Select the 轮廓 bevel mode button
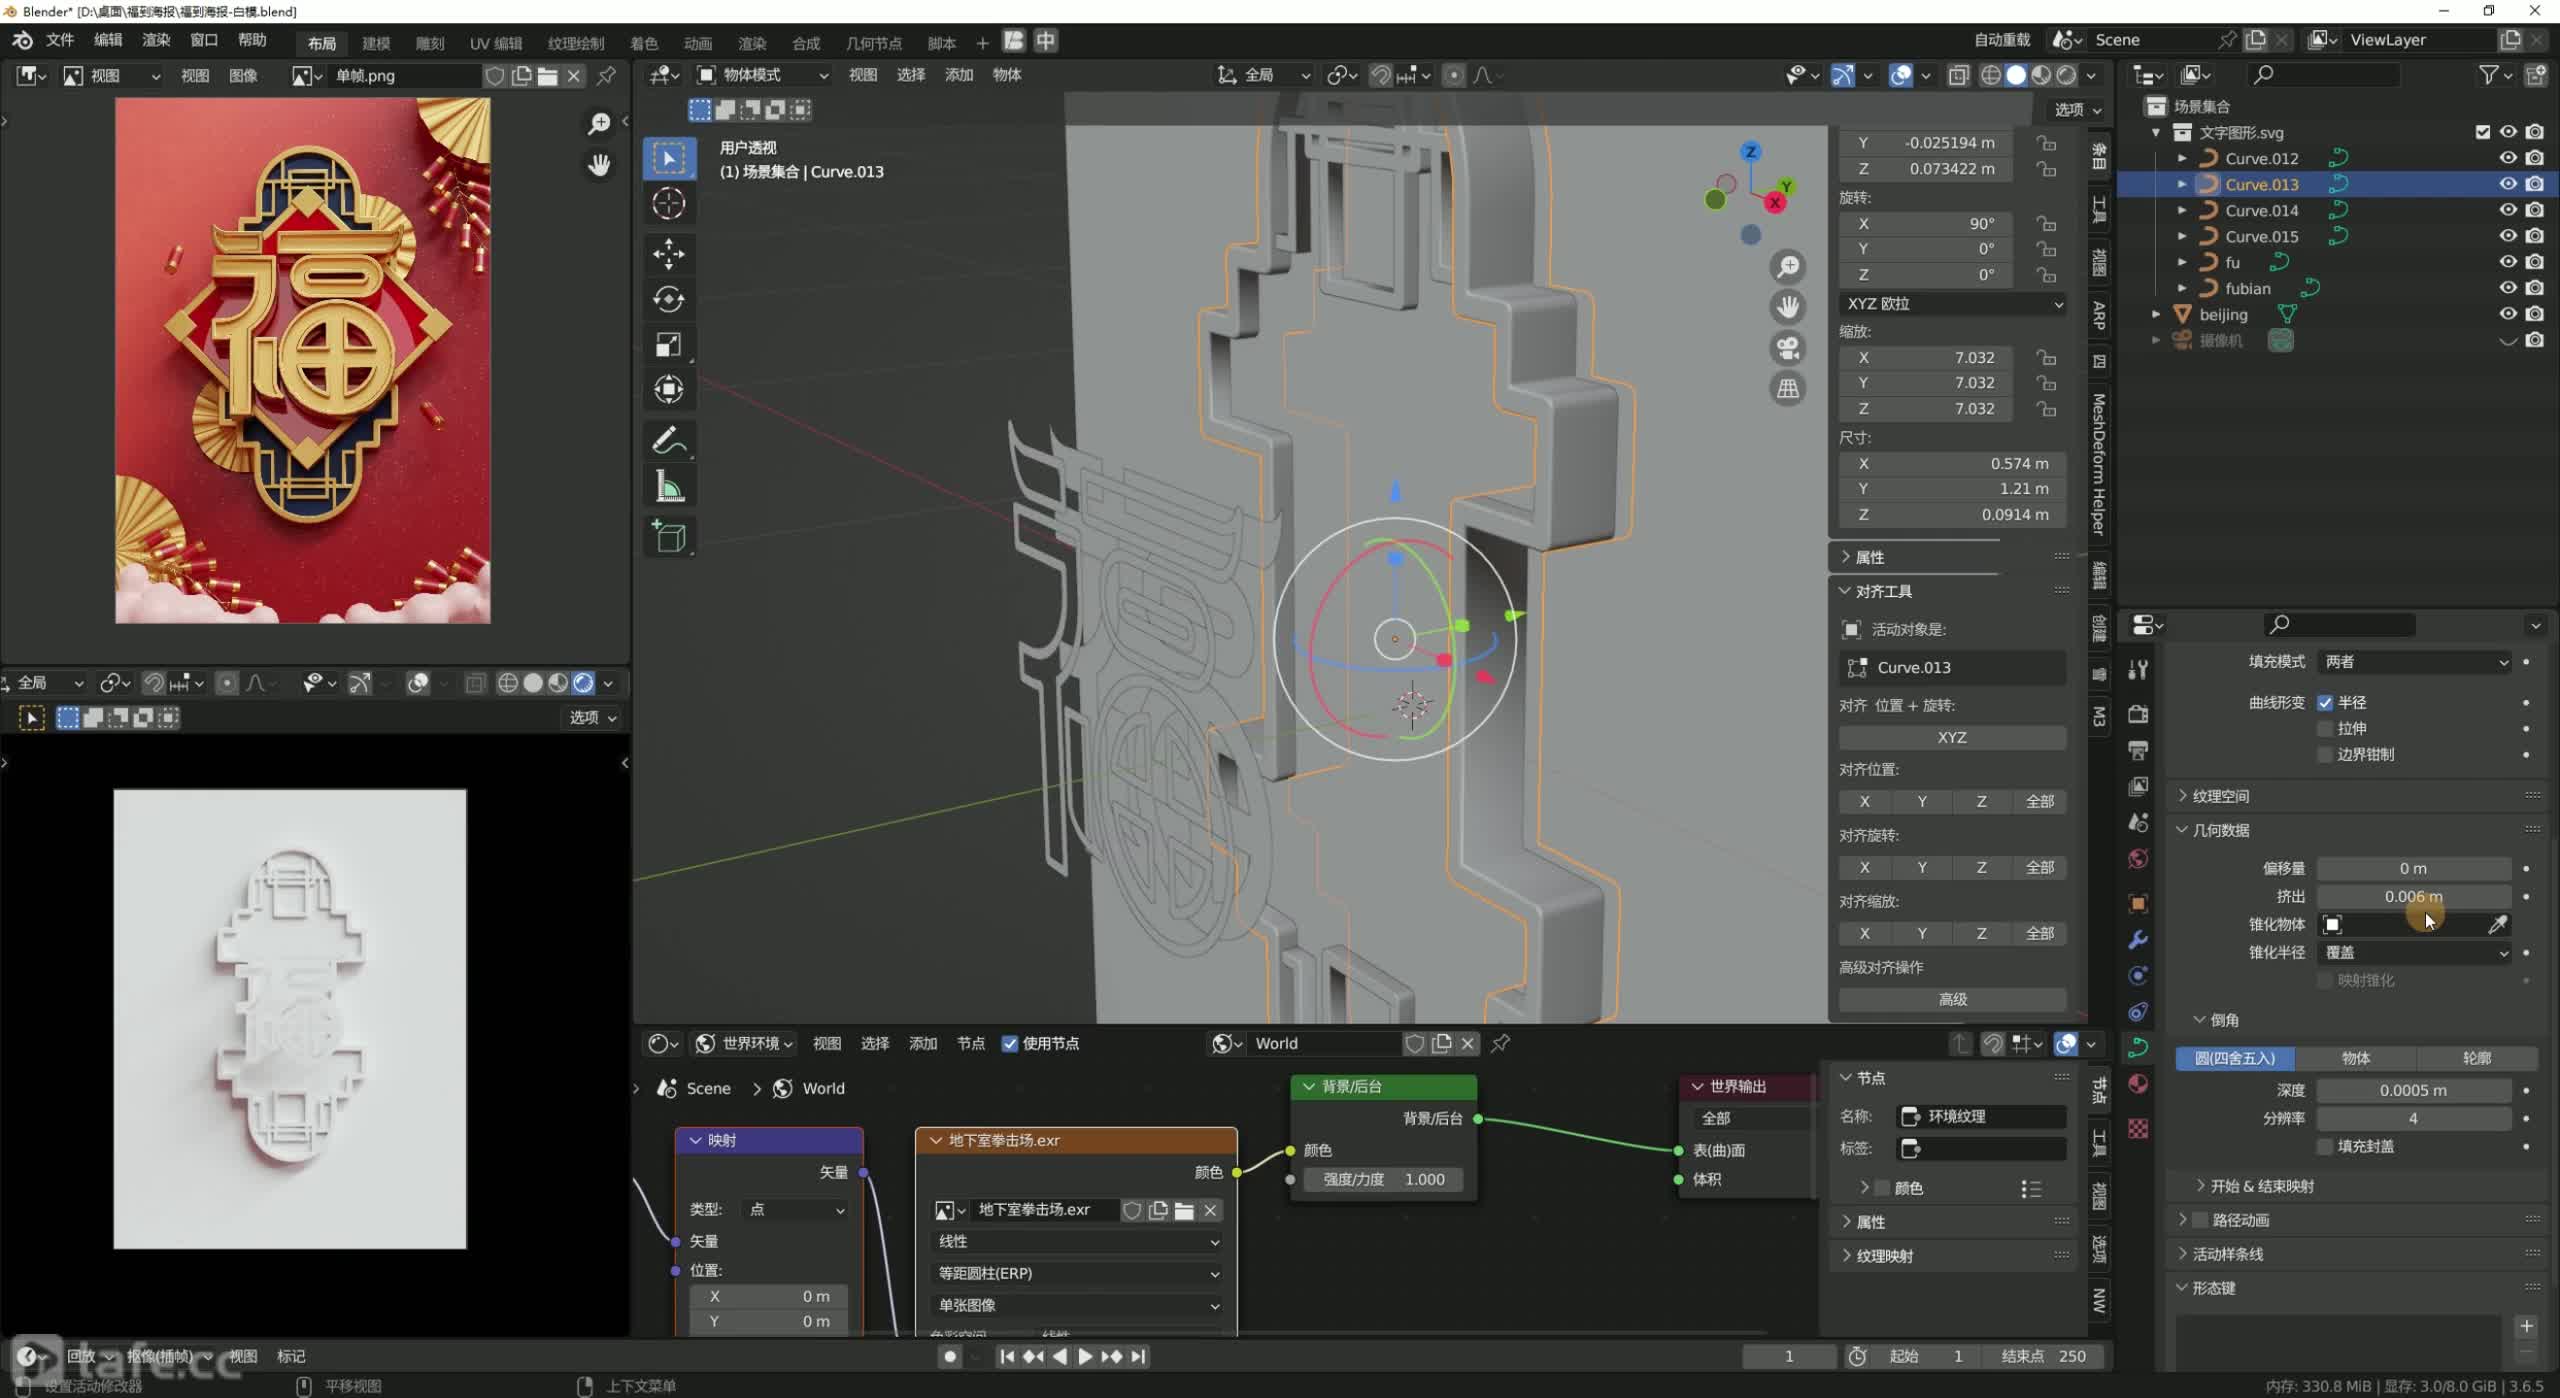Image resolution: width=2560 pixels, height=1398 pixels. coord(2477,1058)
